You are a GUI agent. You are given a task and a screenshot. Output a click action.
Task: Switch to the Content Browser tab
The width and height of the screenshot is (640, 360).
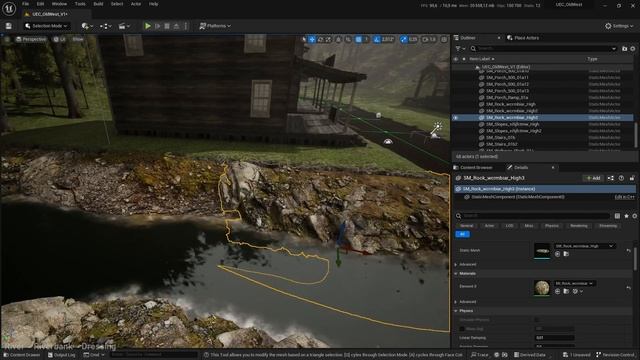click(x=473, y=167)
